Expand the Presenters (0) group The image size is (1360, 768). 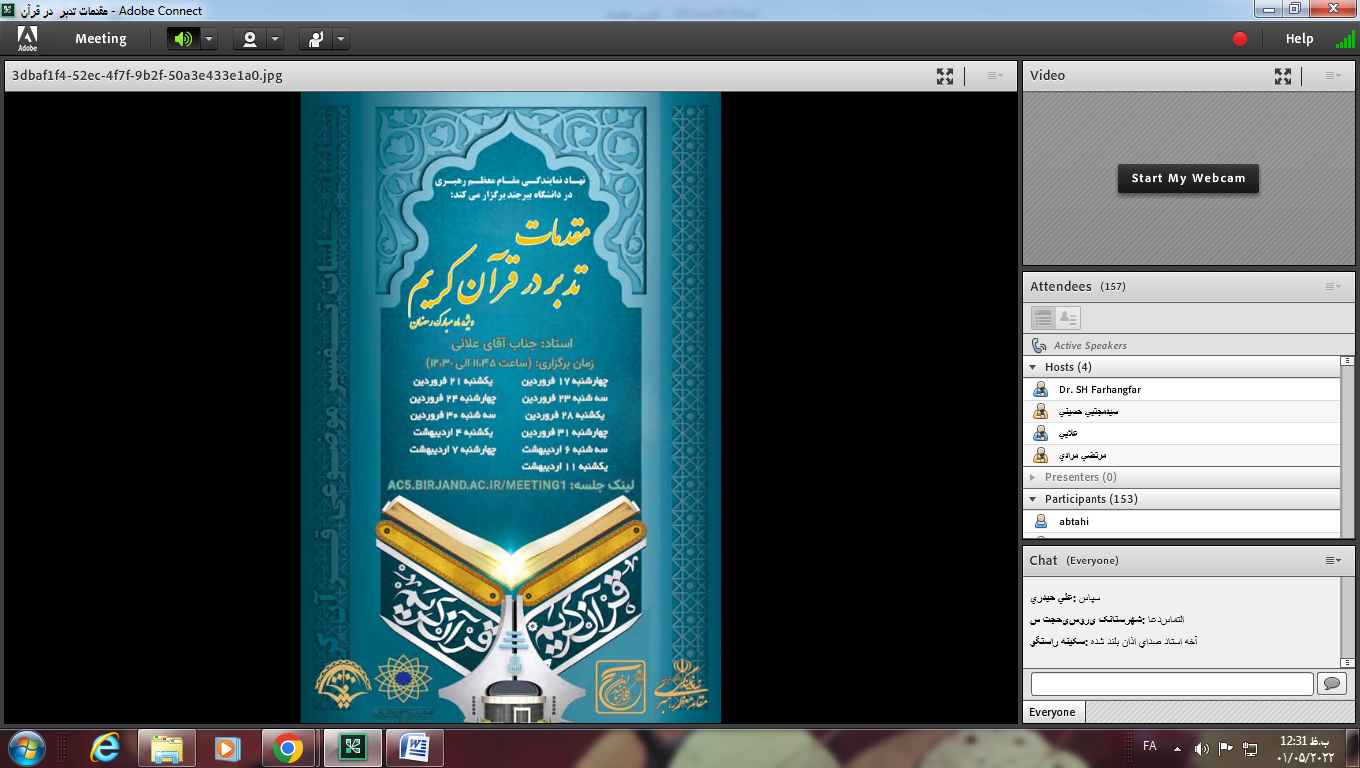tap(1033, 477)
